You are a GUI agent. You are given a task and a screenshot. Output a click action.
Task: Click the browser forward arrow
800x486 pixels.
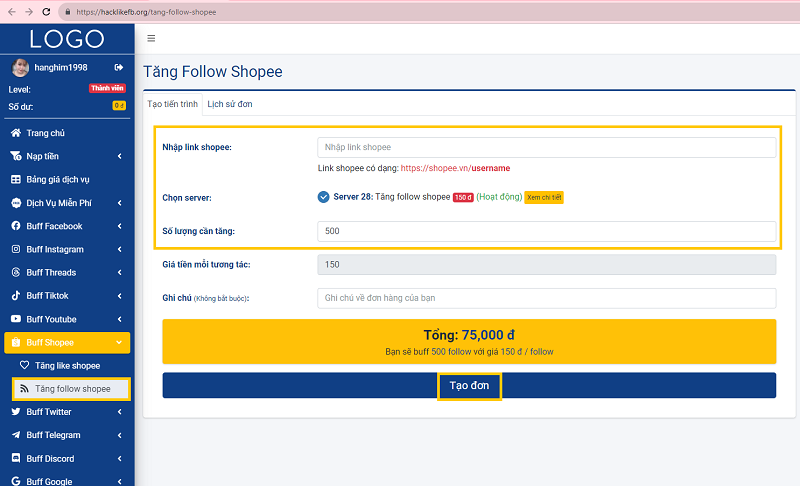tap(29, 12)
